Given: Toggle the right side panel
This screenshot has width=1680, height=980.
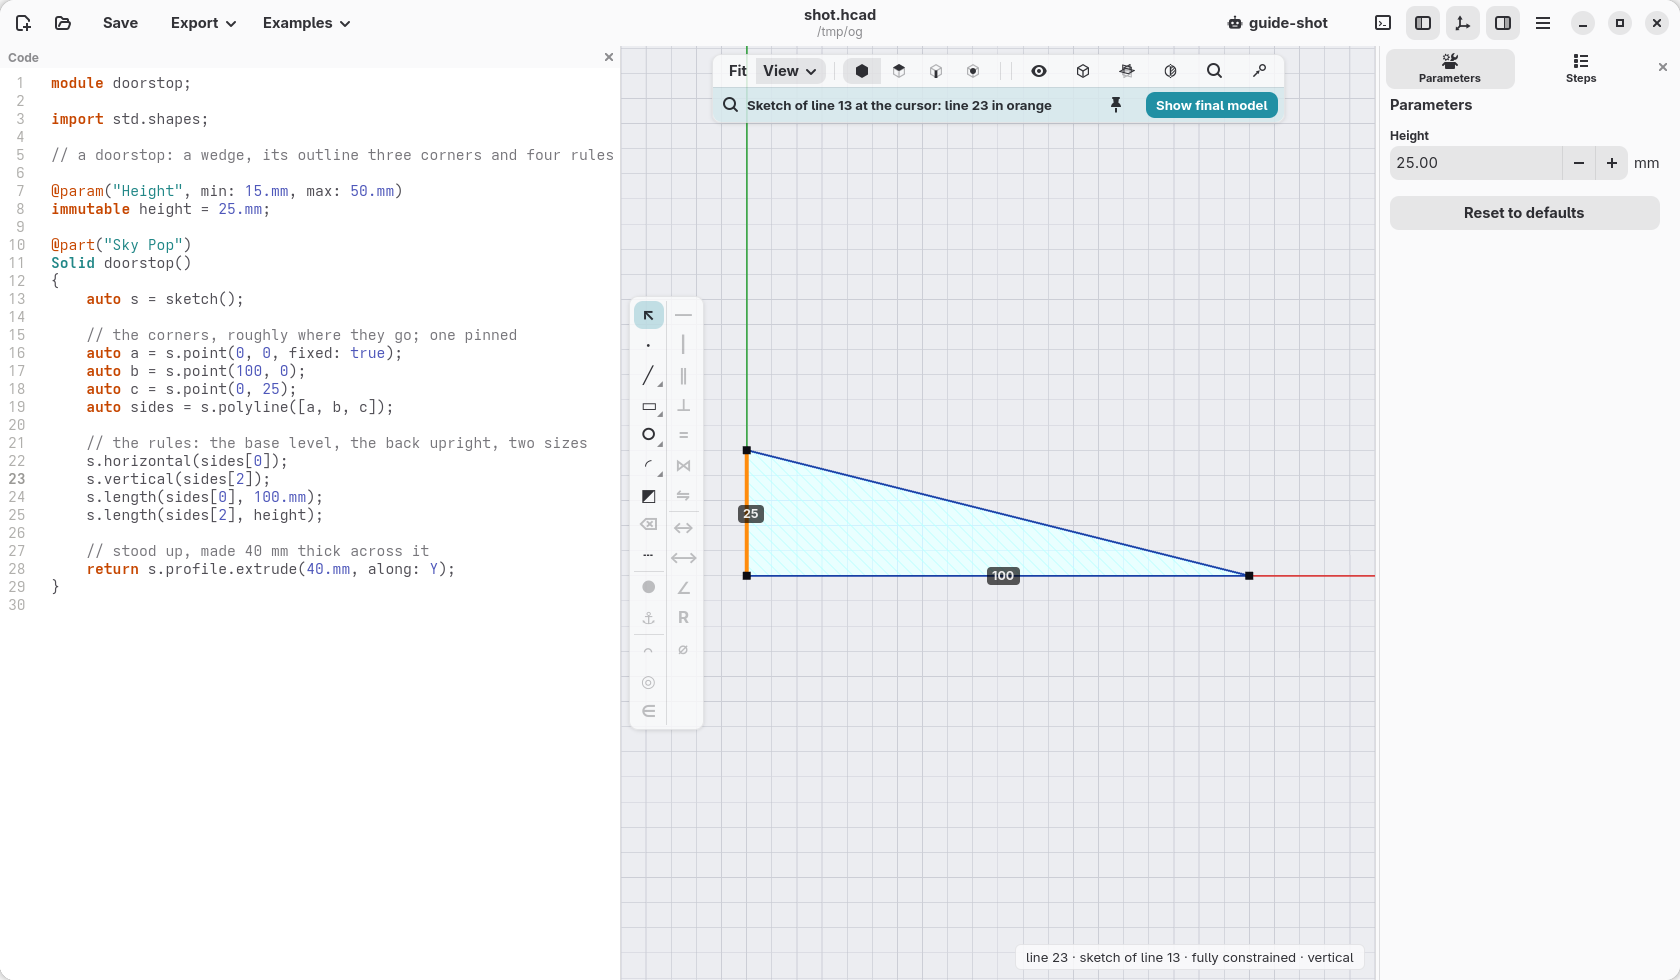Looking at the screenshot, I should pos(1503,23).
